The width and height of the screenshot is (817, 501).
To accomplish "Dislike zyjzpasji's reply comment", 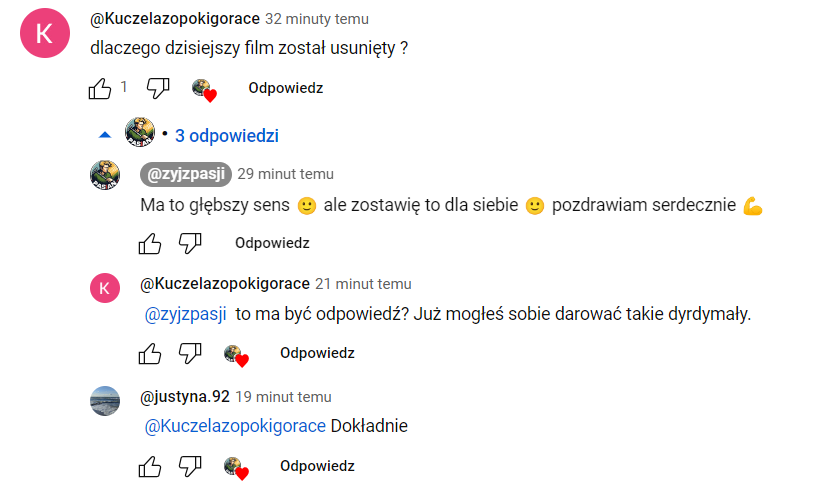I will [190, 243].
